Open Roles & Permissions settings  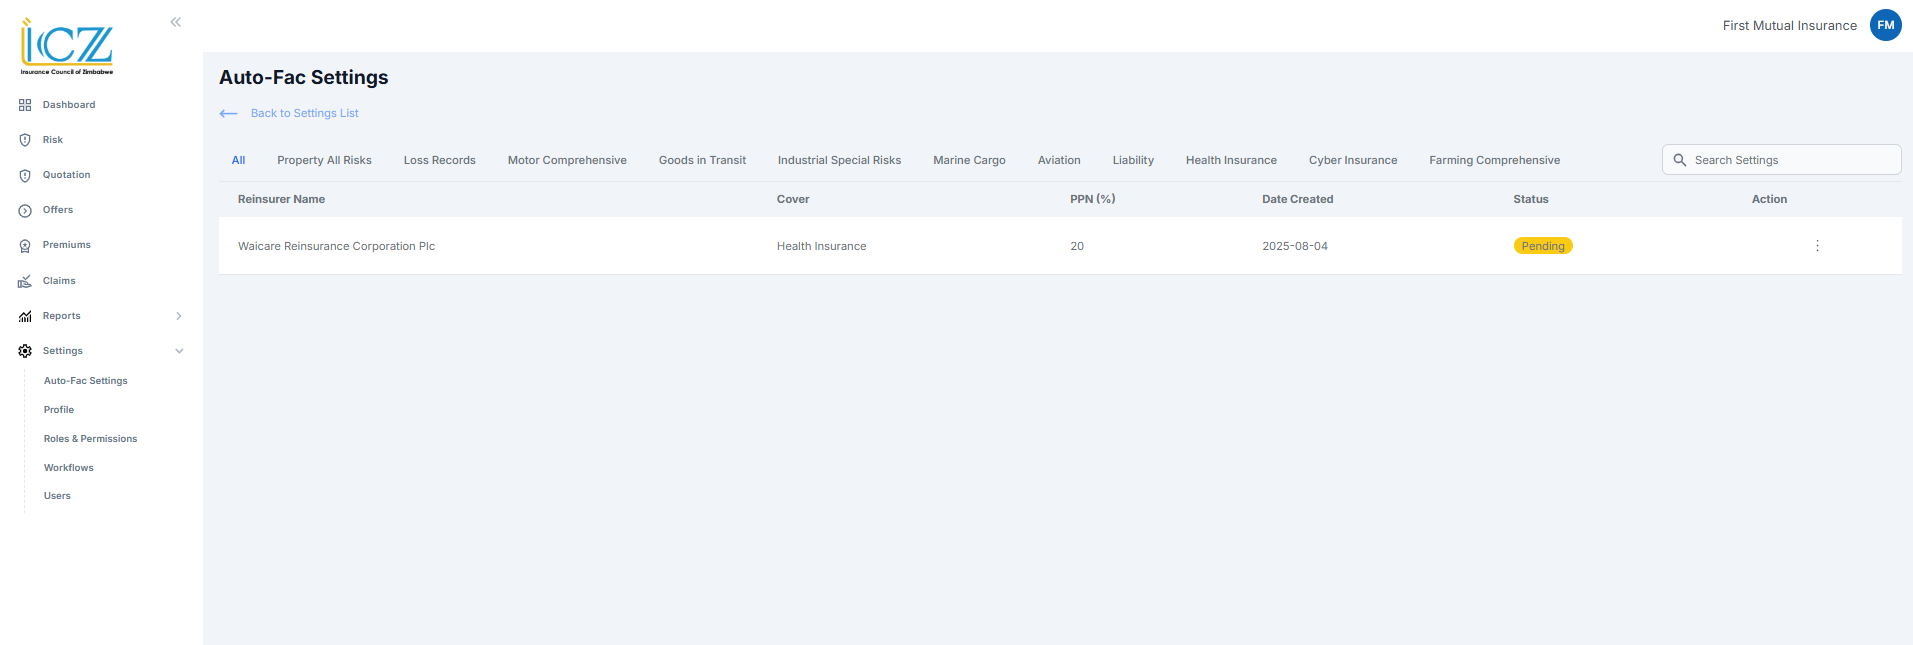[x=90, y=439]
